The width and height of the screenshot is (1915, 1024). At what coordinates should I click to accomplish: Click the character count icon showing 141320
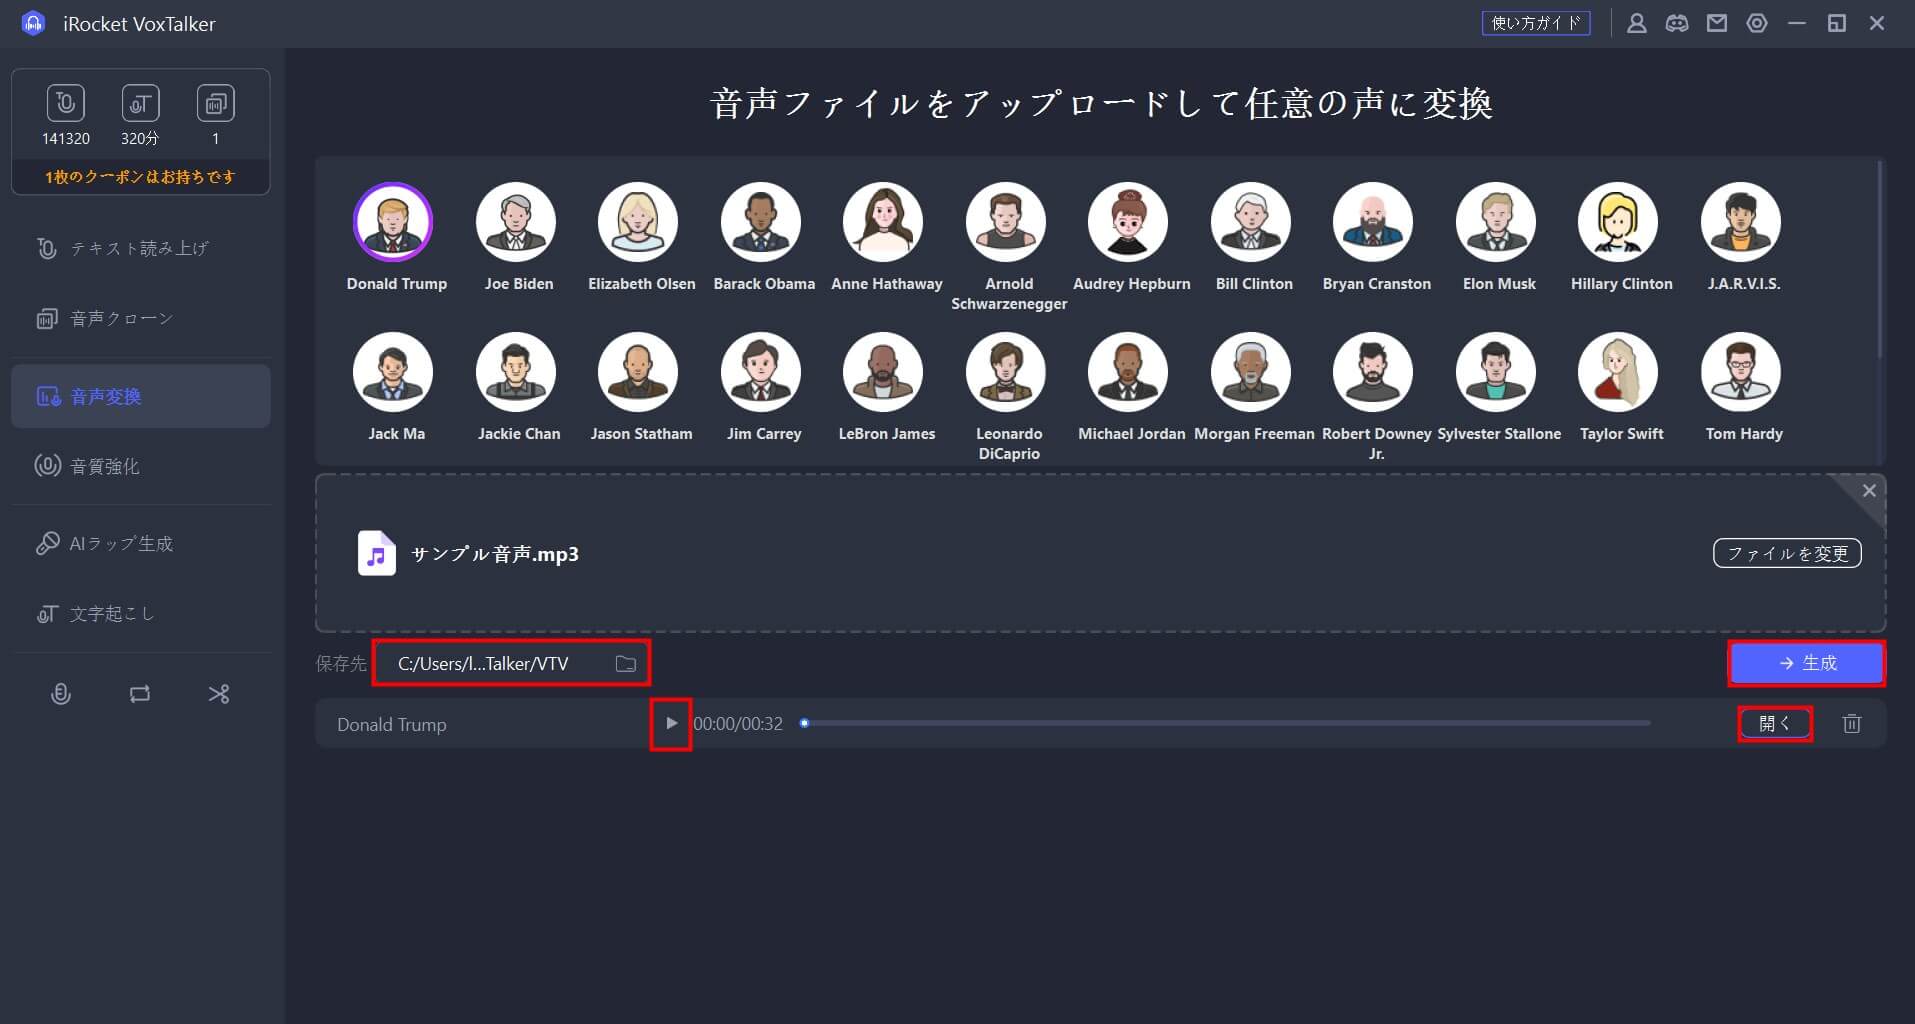point(66,103)
